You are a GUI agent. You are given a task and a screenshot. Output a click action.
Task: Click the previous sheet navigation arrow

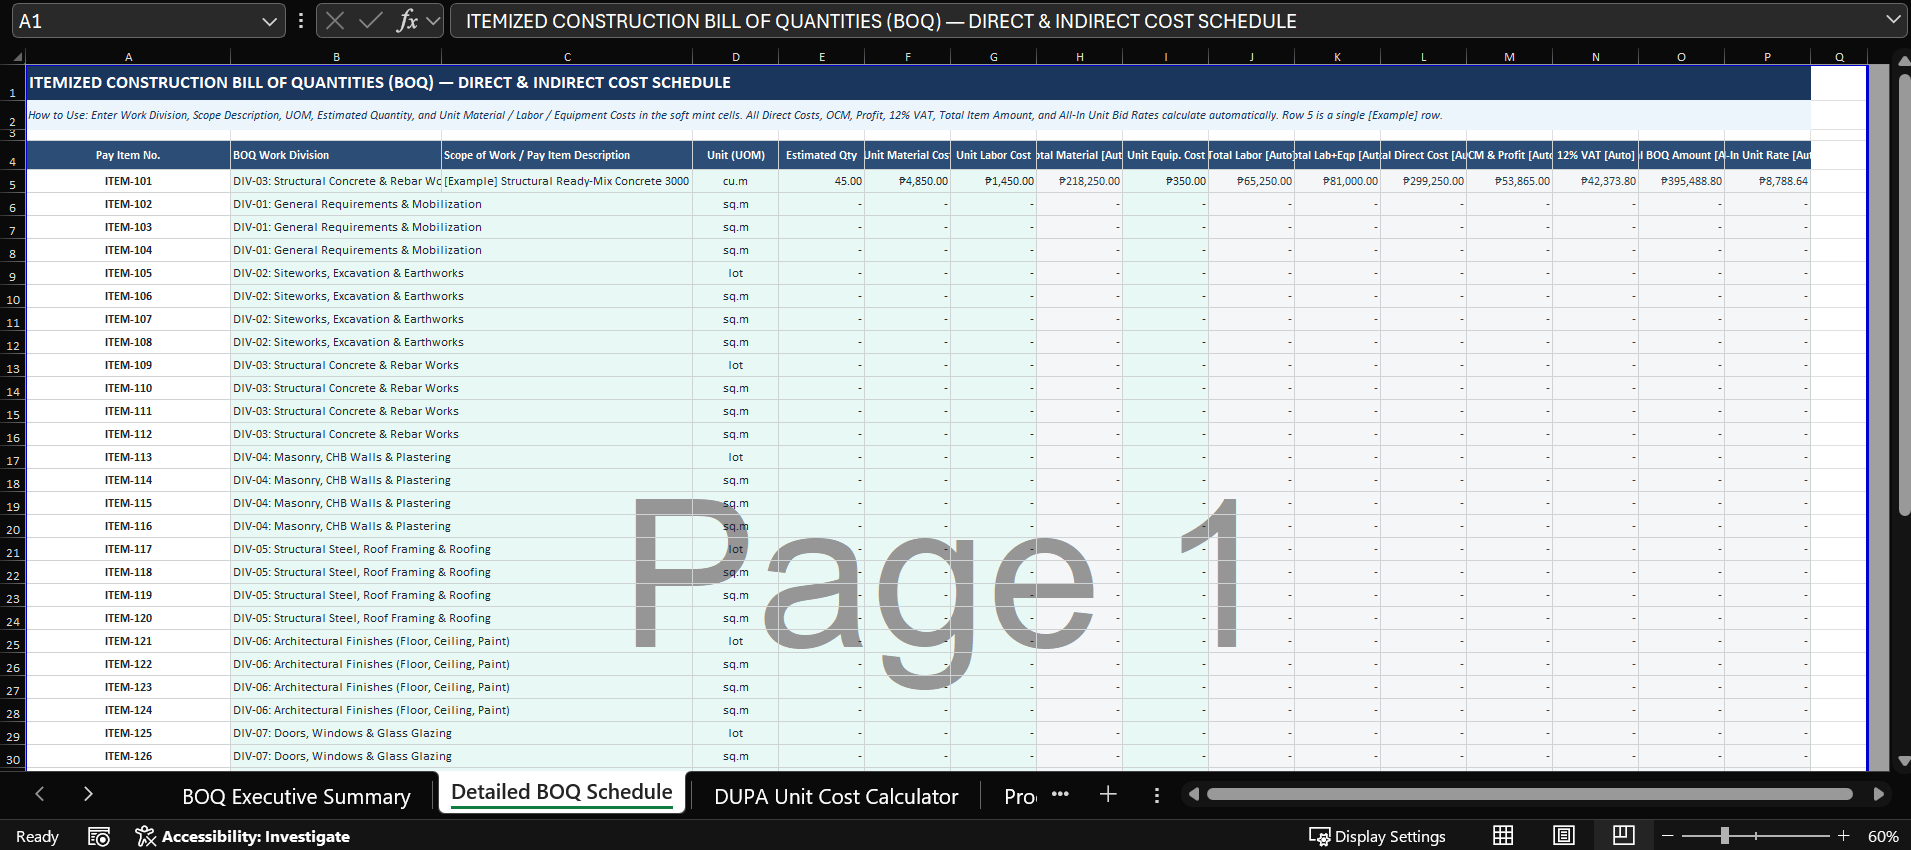(40, 794)
